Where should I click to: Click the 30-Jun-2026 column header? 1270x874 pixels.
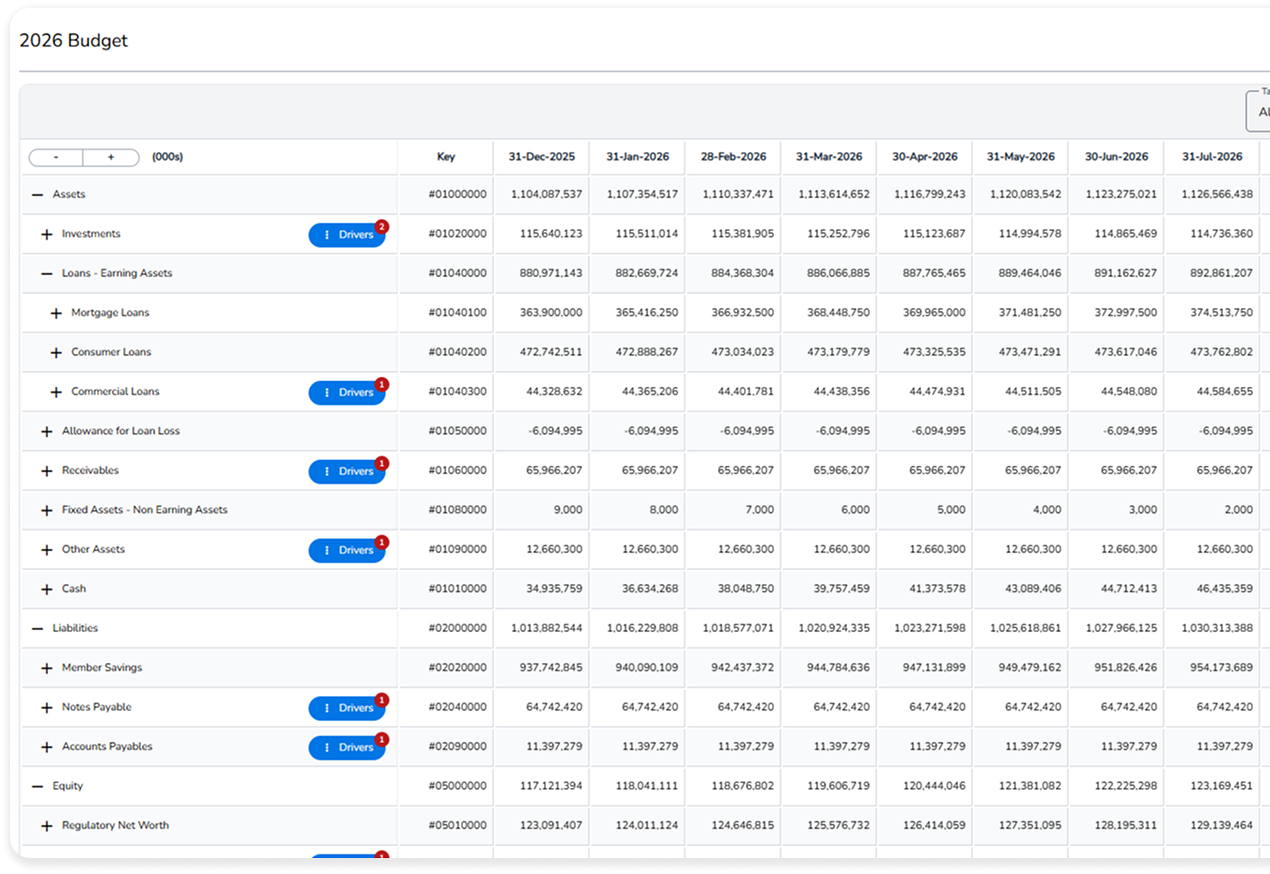click(1116, 157)
